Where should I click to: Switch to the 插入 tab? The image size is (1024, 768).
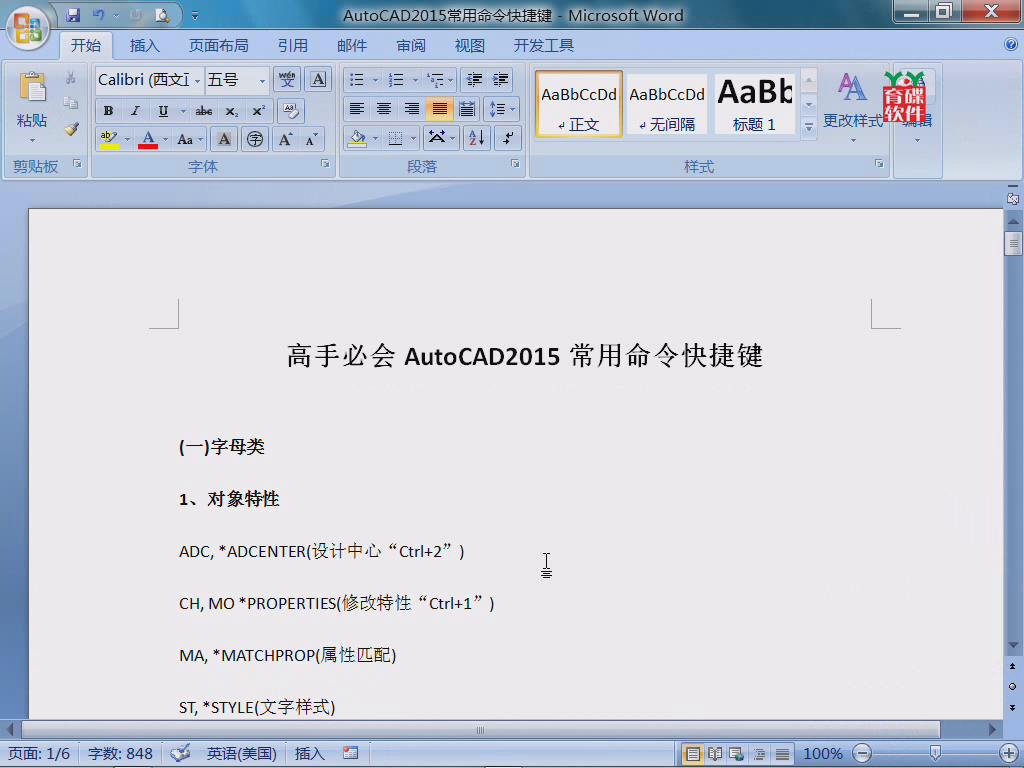click(x=144, y=46)
